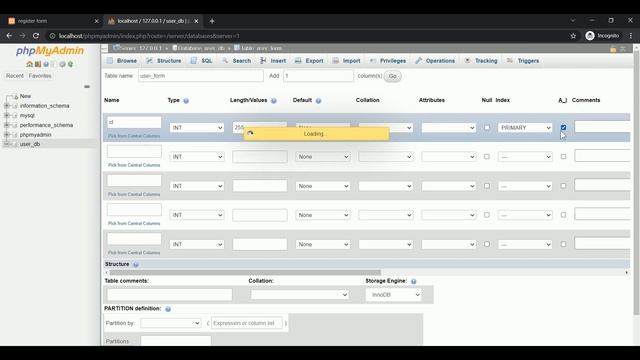The image size is (640, 360).
Task: Click help icon beside Storage Engine label
Action: 413,281
